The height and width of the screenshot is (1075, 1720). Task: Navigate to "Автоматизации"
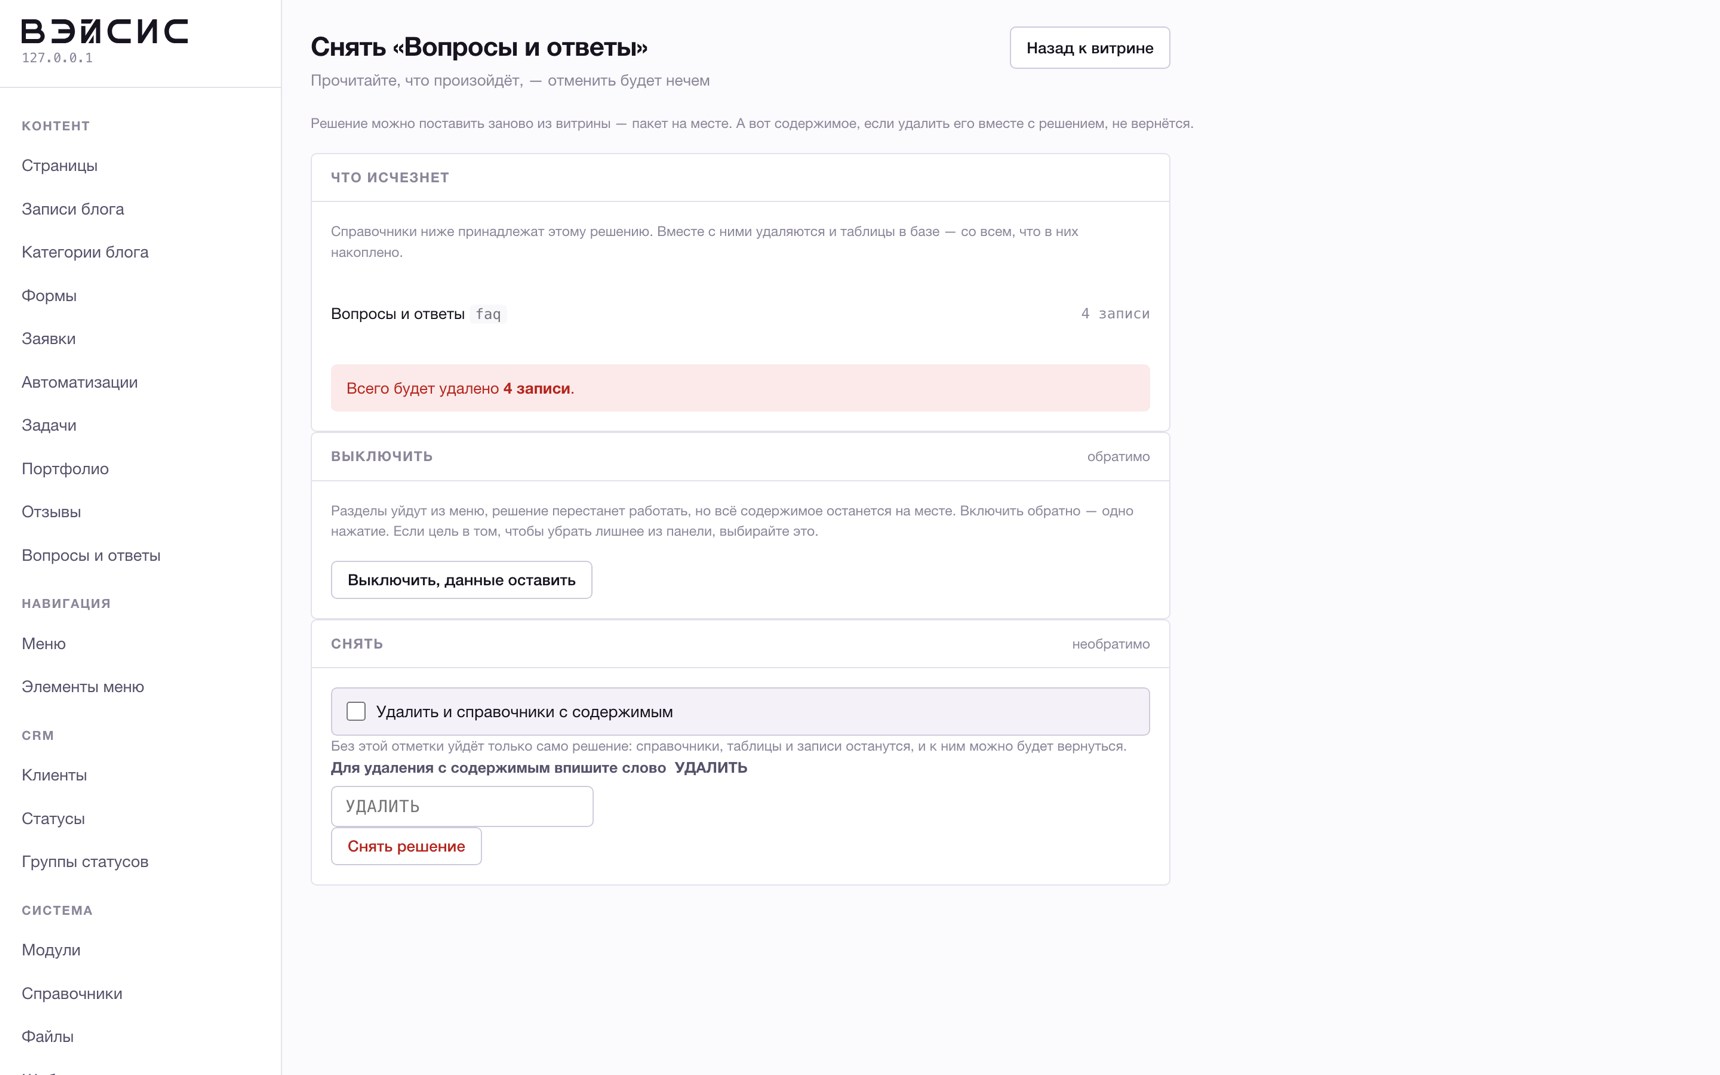[x=80, y=382]
